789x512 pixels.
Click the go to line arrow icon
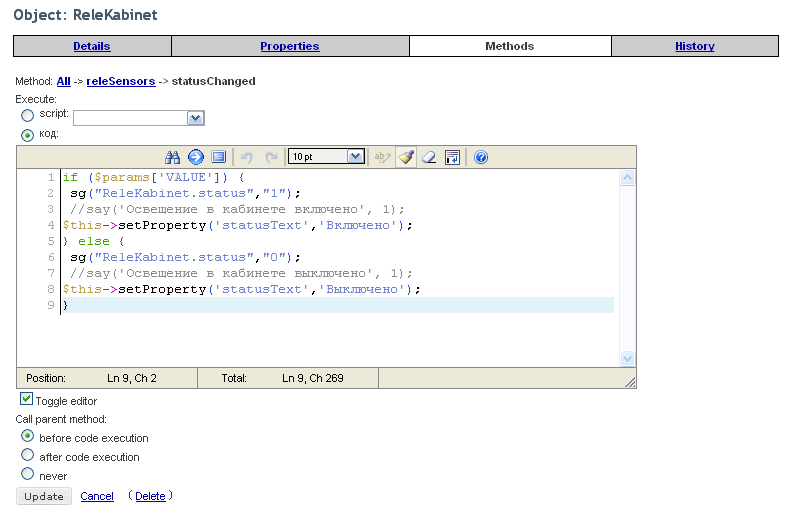pyautogui.click(x=196, y=157)
